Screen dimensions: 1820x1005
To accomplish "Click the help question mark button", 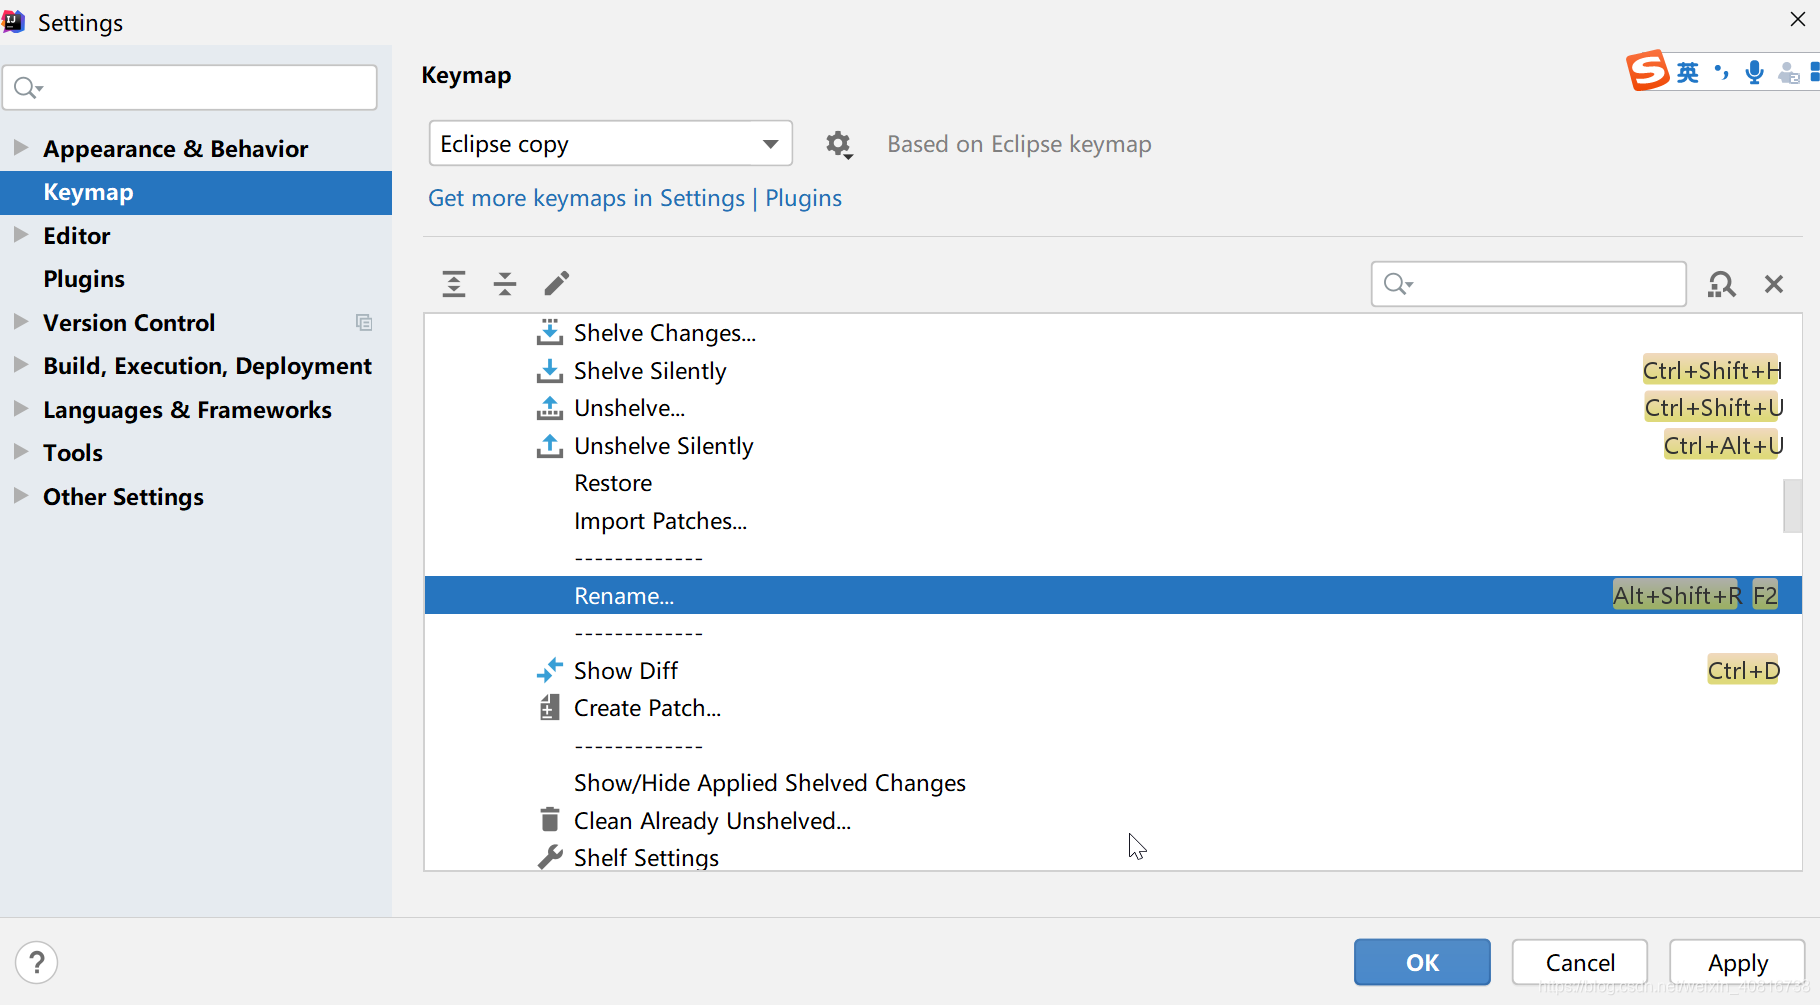I will pyautogui.click(x=37, y=963).
